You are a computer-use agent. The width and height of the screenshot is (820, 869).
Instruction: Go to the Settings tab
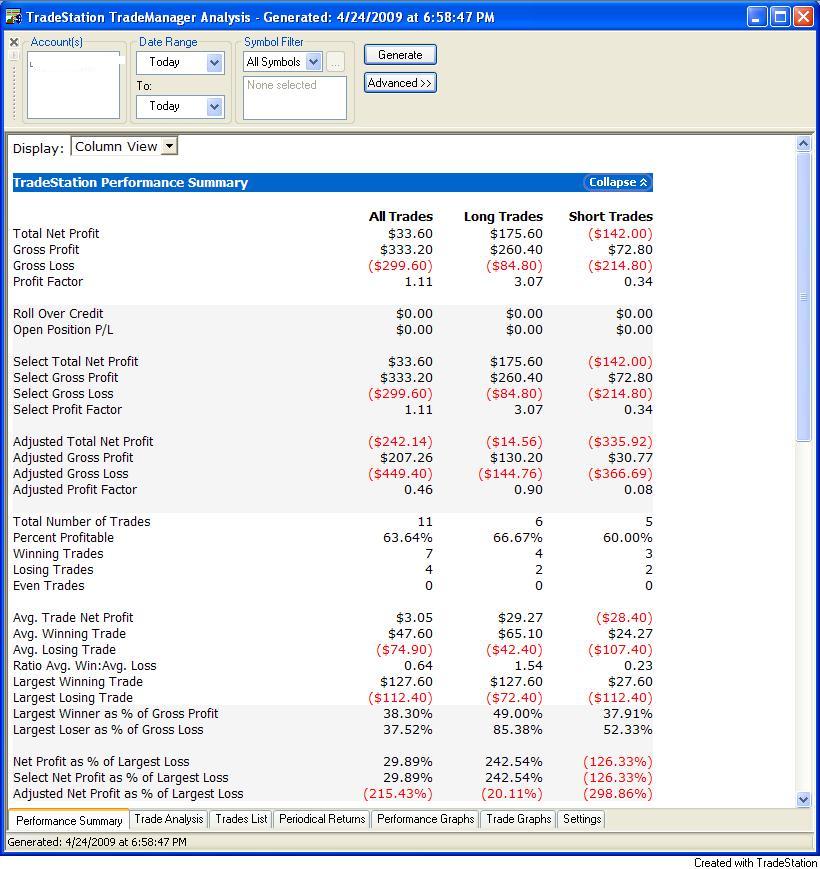(x=582, y=819)
